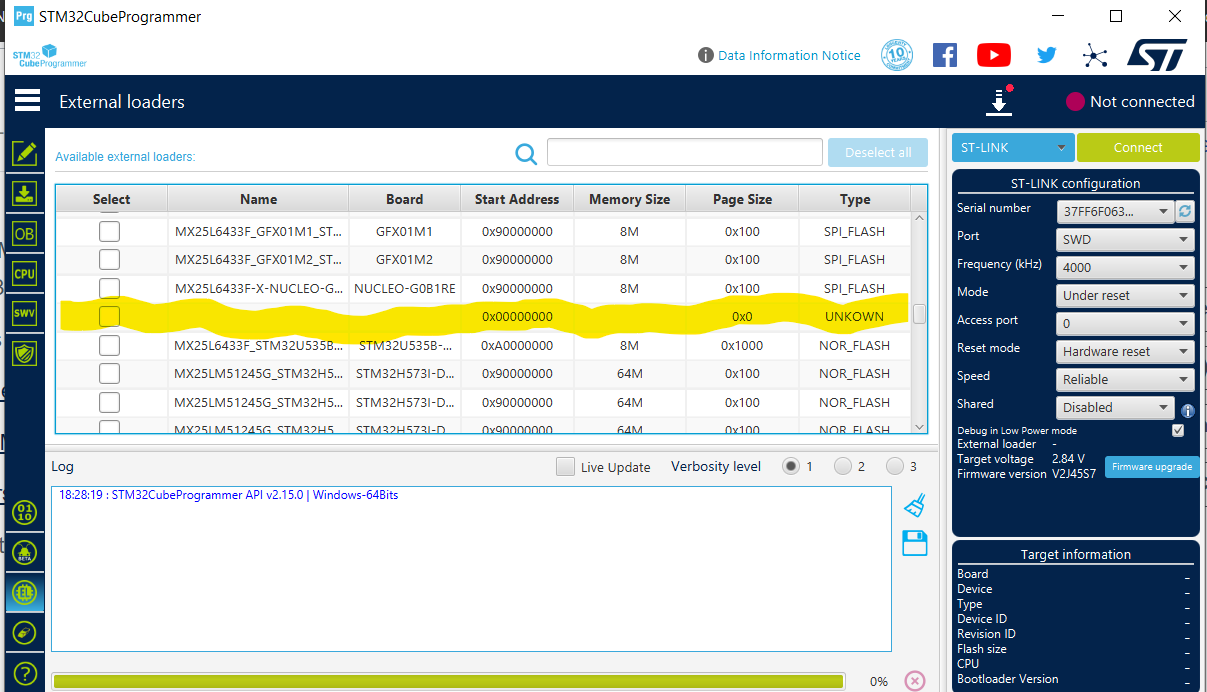Image resolution: width=1207 pixels, height=692 pixels.
Task: Open the hamburger menu
Action: (26, 100)
